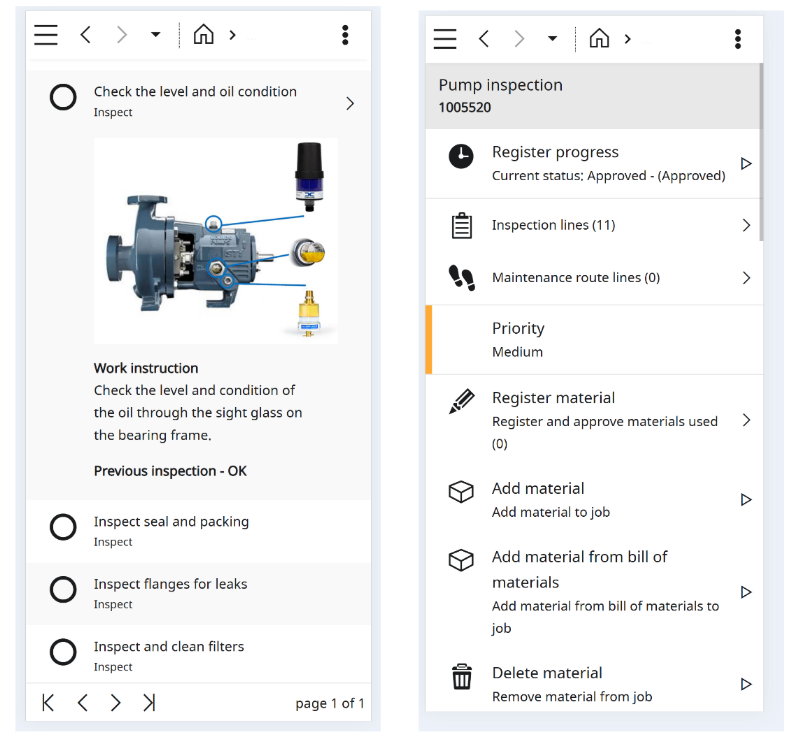The width and height of the screenshot is (793, 738).
Task: Open Delete material action
Action: [x=592, y=683]
